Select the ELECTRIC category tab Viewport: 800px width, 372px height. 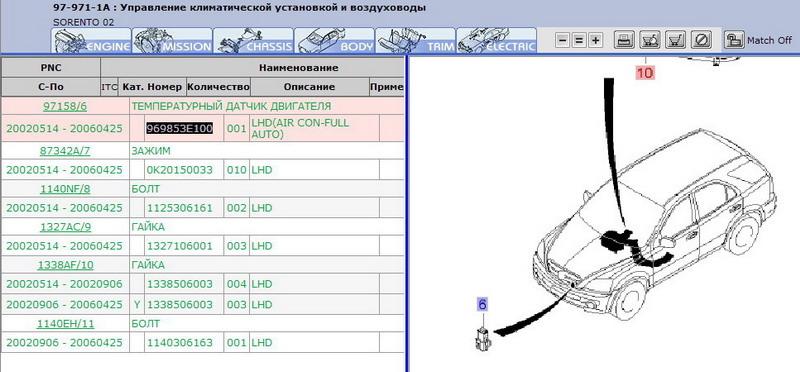pyautogui.click(x=496, y=40)
